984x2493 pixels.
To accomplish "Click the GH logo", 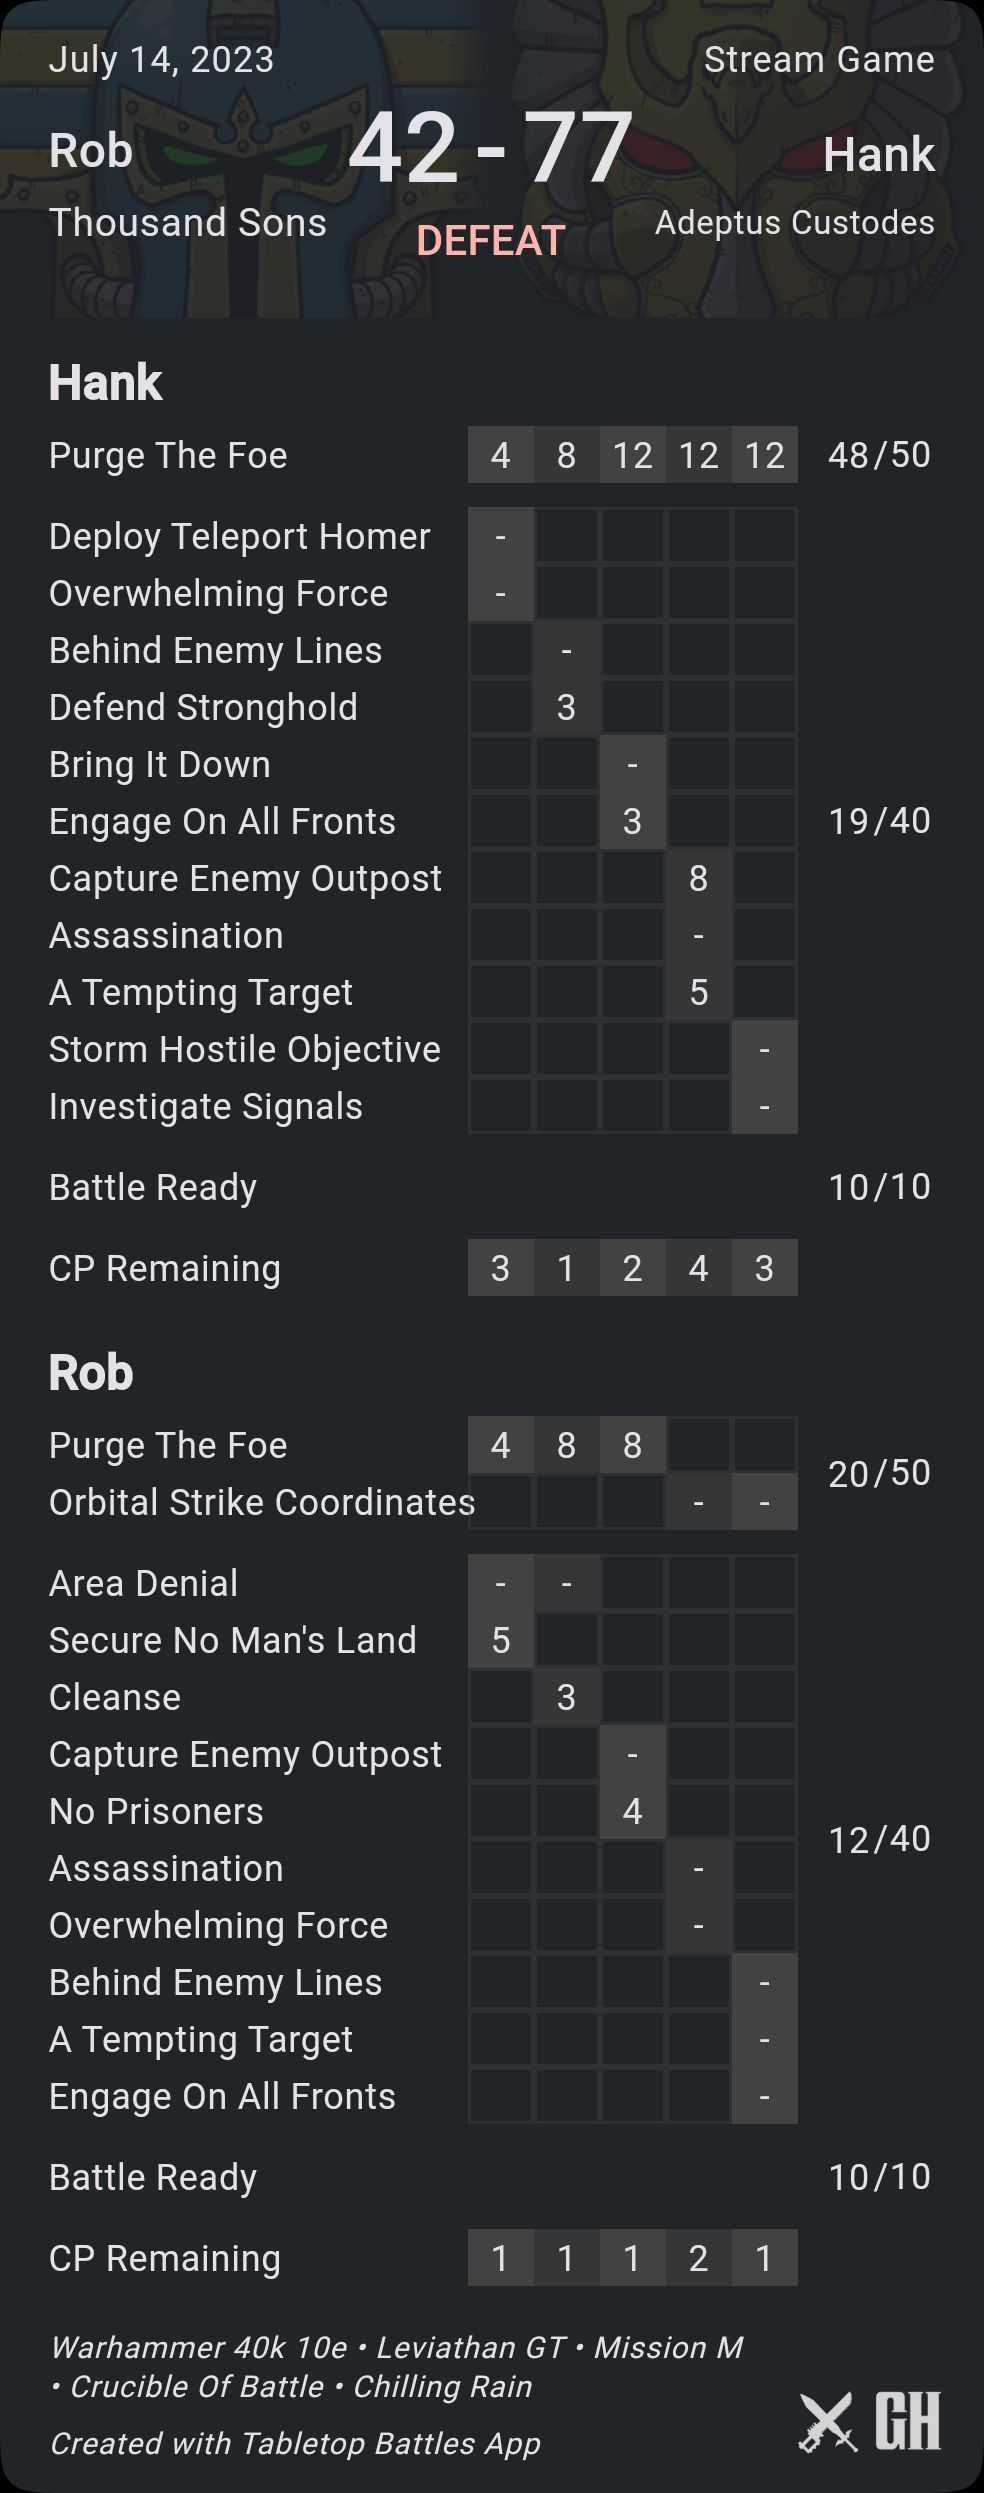I will 907,2421.
